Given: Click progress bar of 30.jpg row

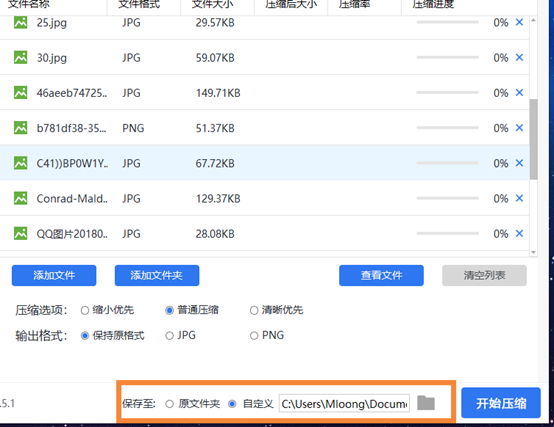Looking at the screenshot, I should 447,57.
